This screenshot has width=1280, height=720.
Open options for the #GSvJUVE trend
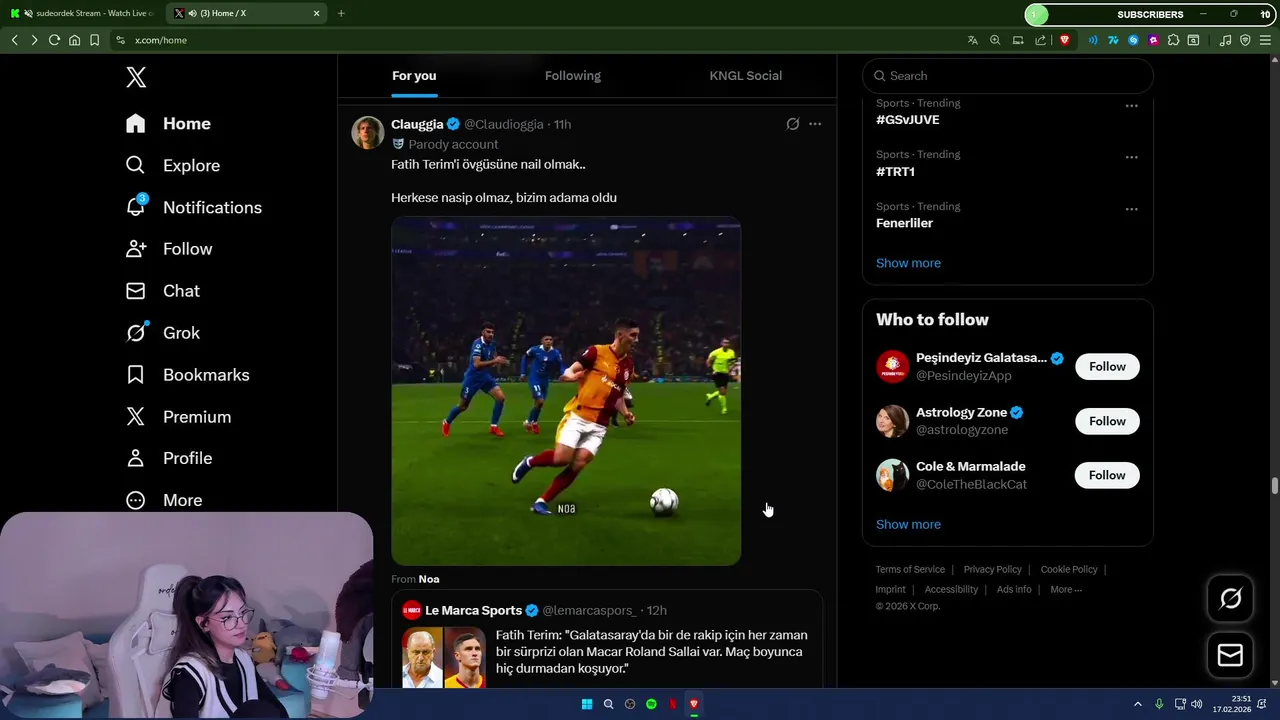pos(1132,106)
